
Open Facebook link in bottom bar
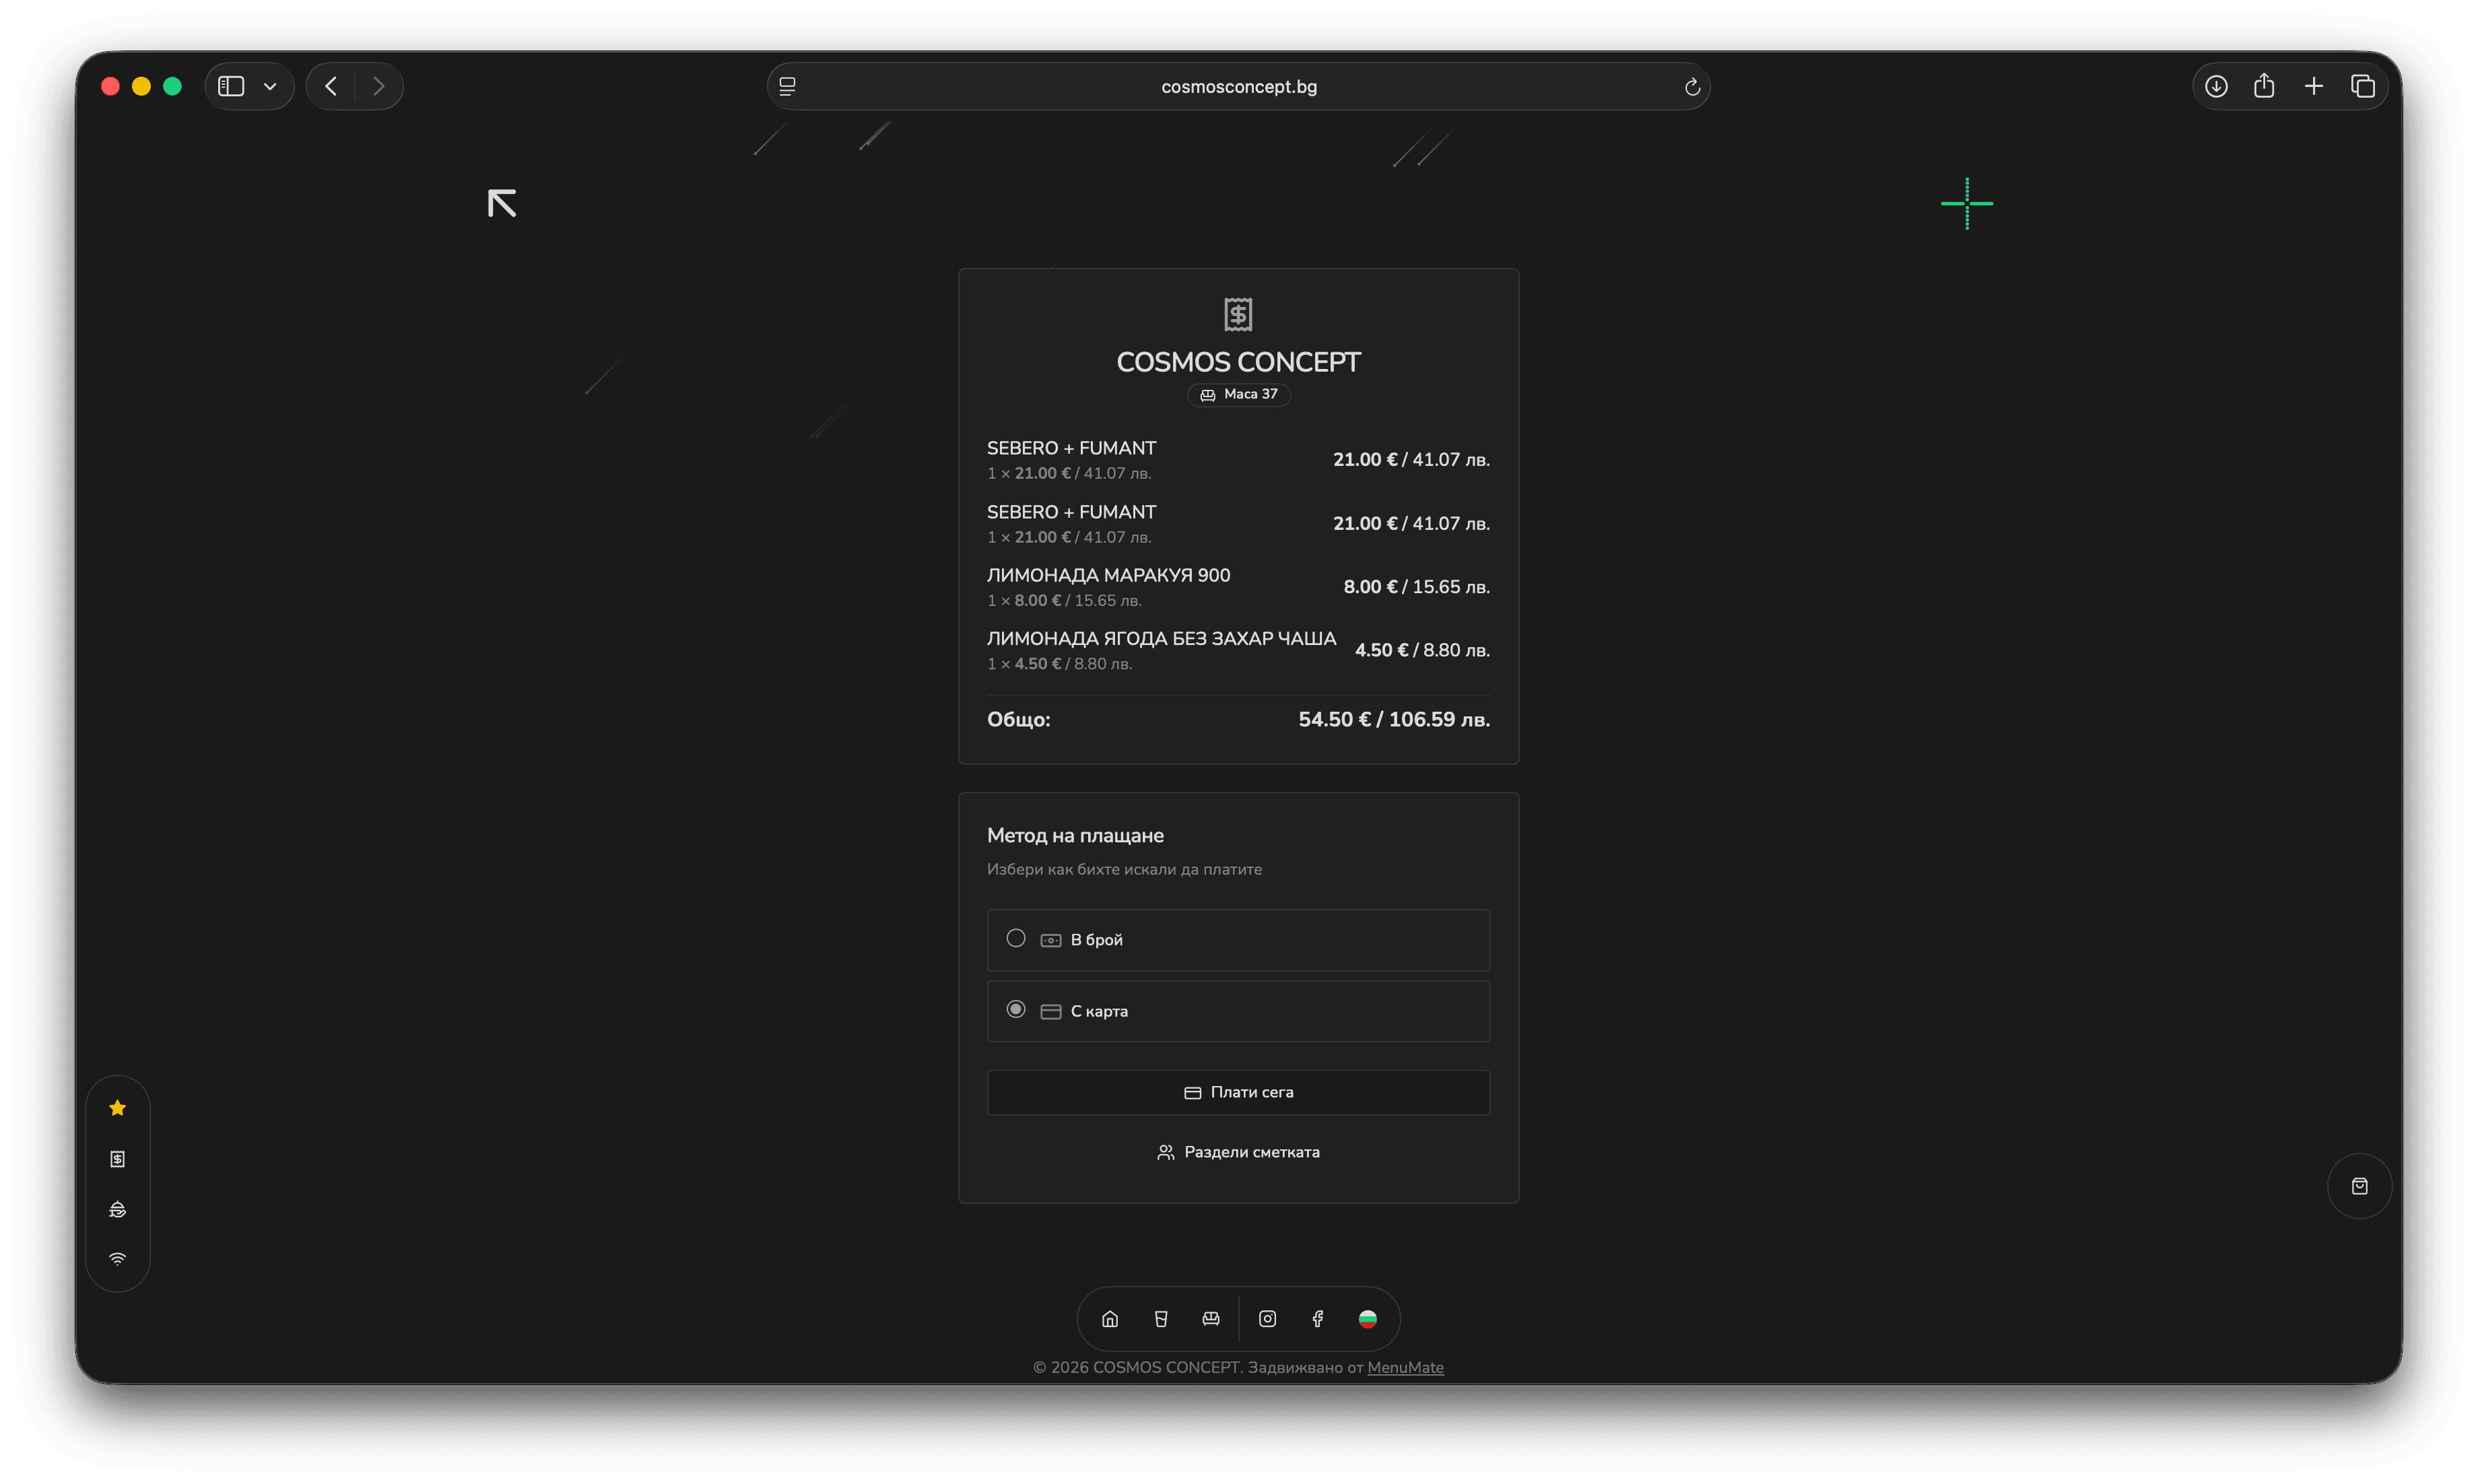click(x=1318, y=1319)
